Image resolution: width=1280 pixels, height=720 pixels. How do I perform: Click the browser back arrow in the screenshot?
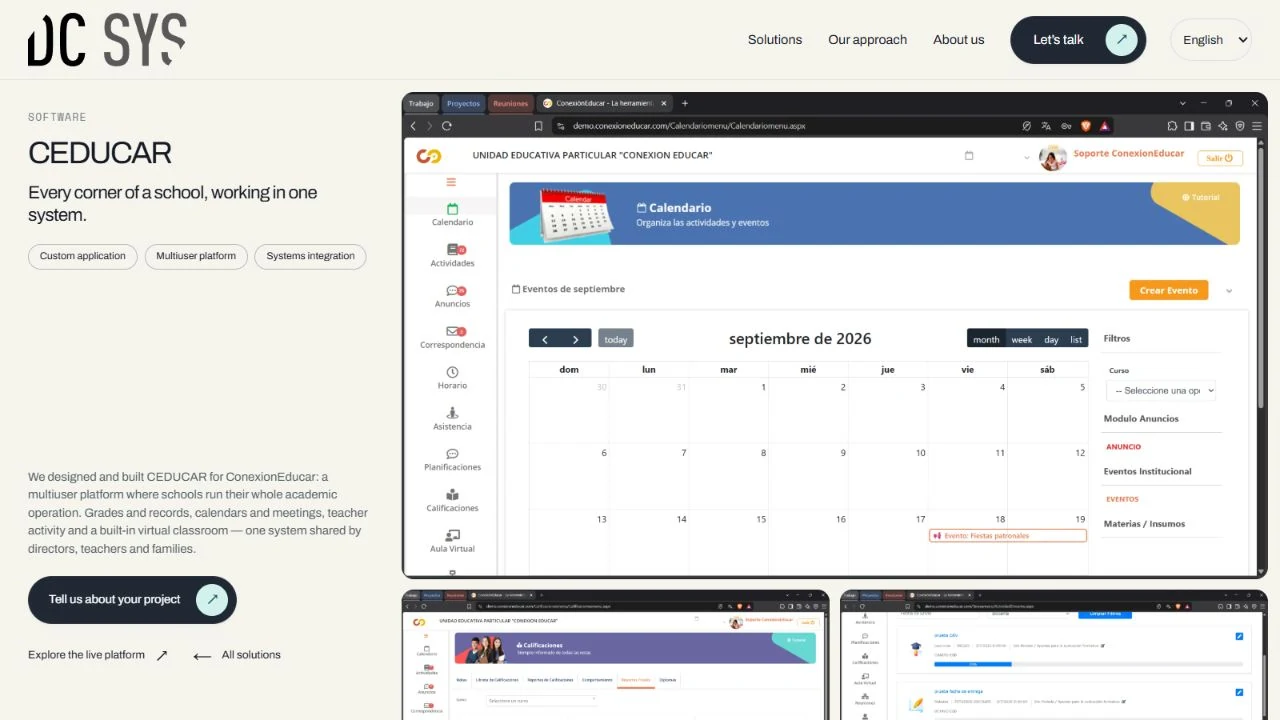(x=413, y=126)
